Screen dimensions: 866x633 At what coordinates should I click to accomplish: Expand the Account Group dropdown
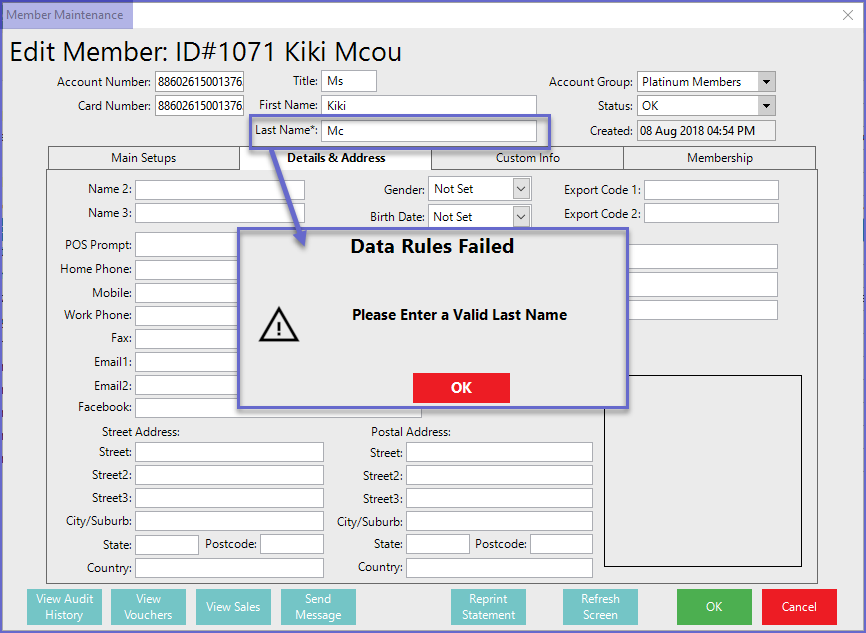pos(766,82)
